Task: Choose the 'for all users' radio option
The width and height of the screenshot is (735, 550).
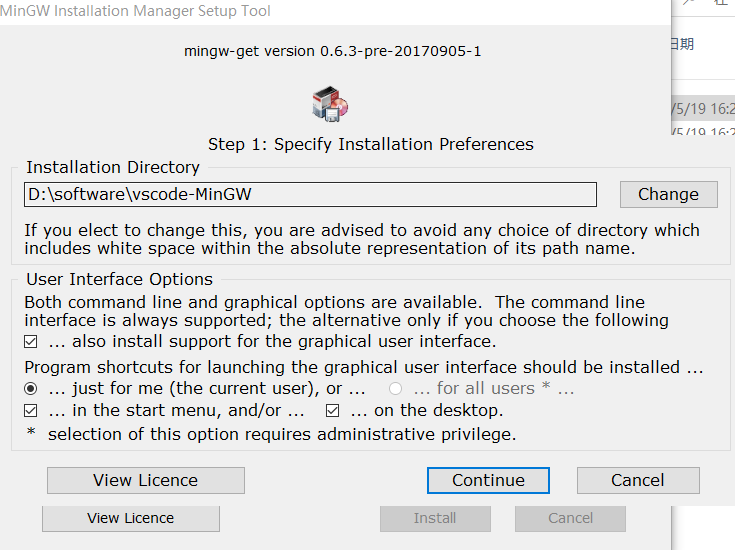Action: coord(396,388)
